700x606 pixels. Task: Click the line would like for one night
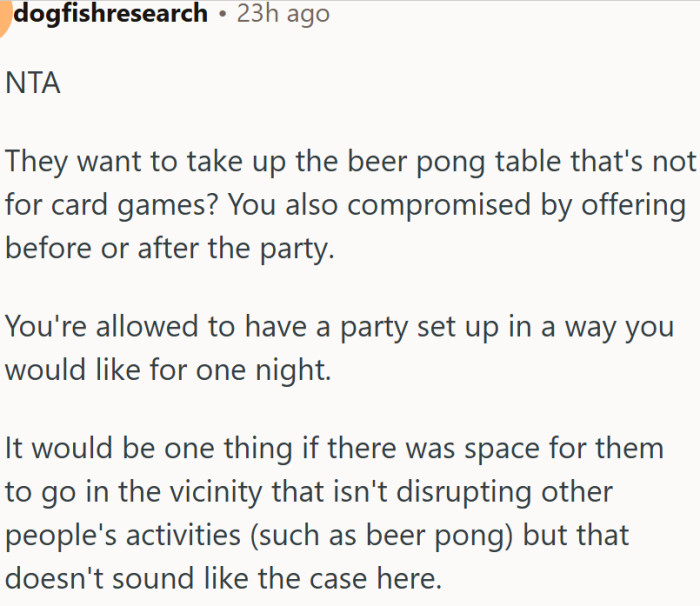tap(168, 370)
